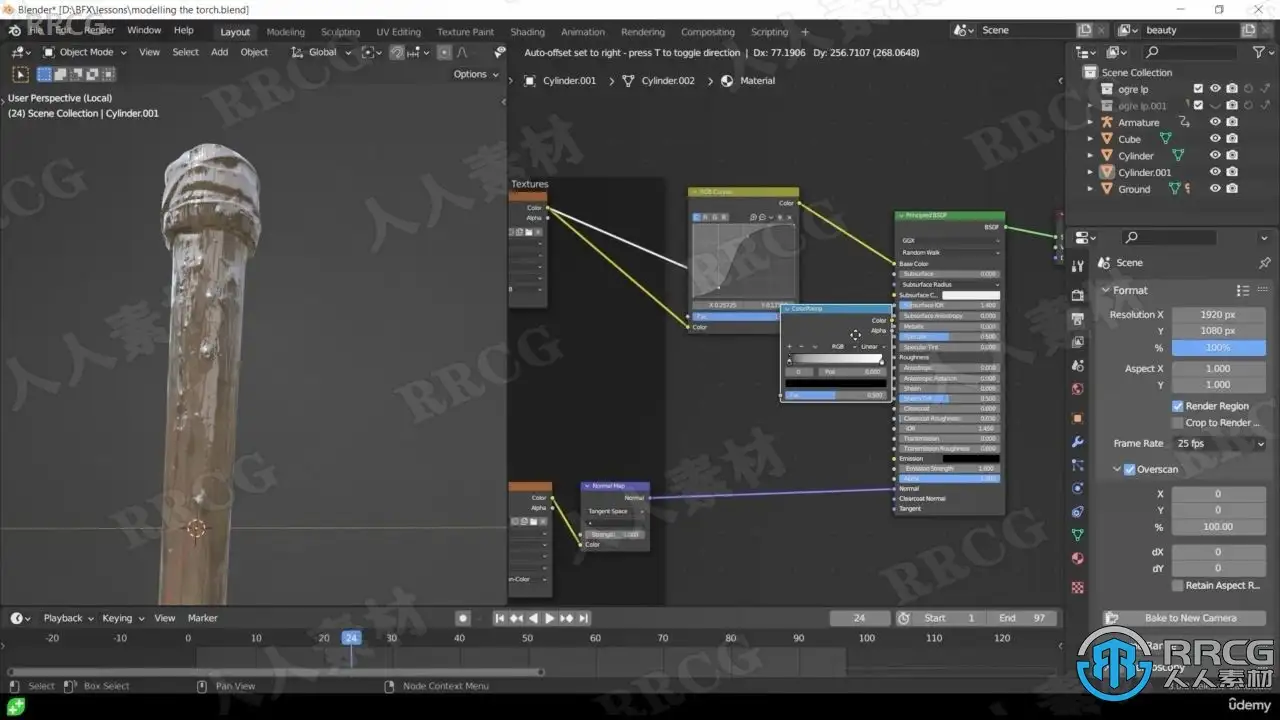Open the Output properties tab
The width and height of the screenshot is (1280, 720).
(1077, 319)
